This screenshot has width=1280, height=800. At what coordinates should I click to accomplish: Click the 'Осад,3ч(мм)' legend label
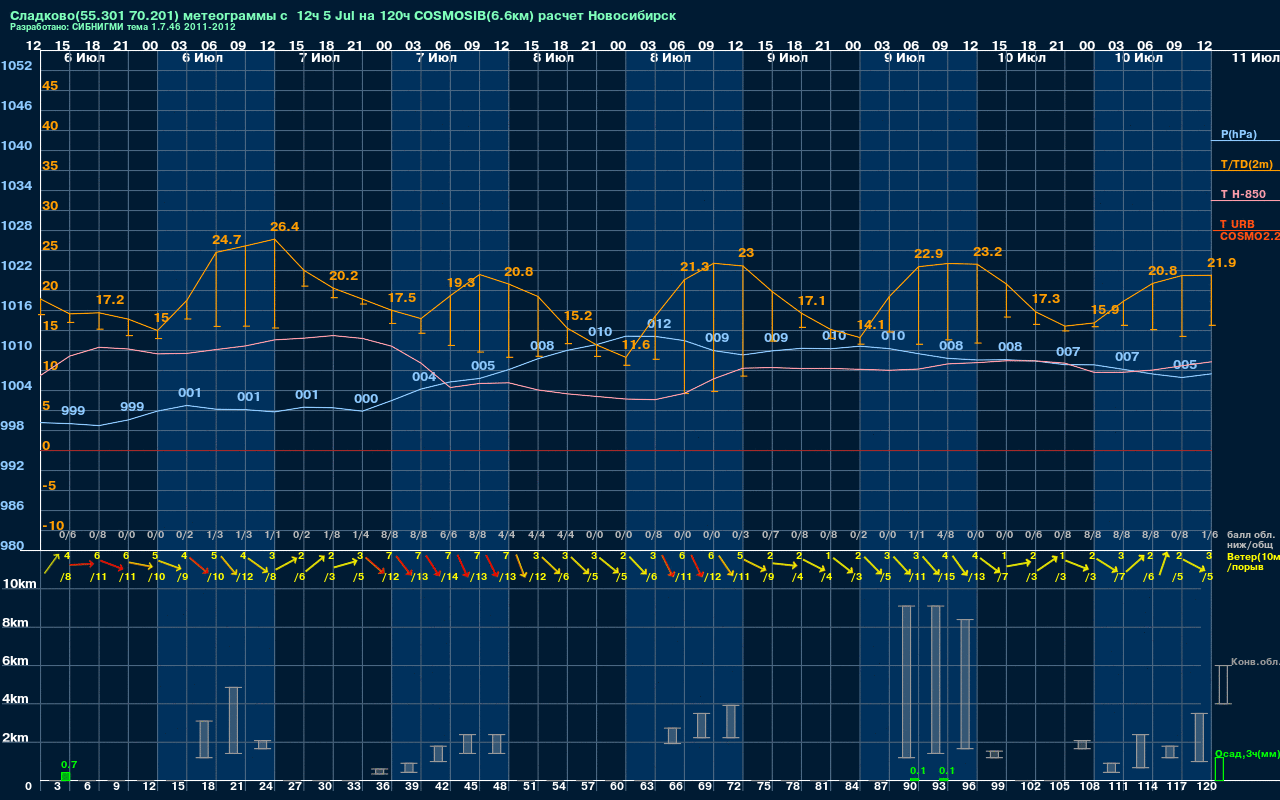point(1246,753)
